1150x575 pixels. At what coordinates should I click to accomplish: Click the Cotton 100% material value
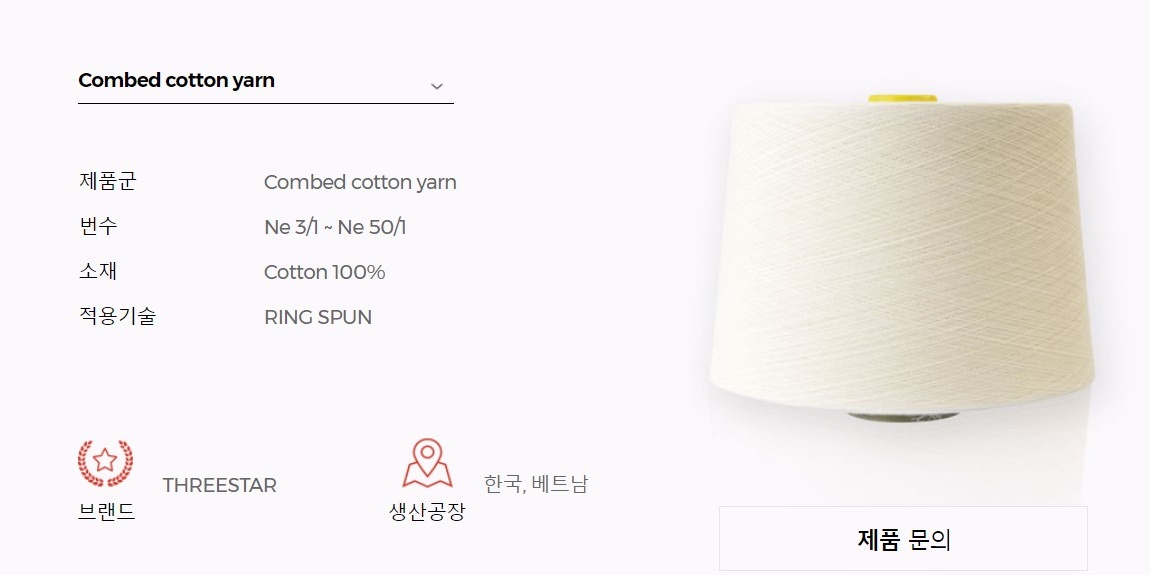(x=324, y=272)
